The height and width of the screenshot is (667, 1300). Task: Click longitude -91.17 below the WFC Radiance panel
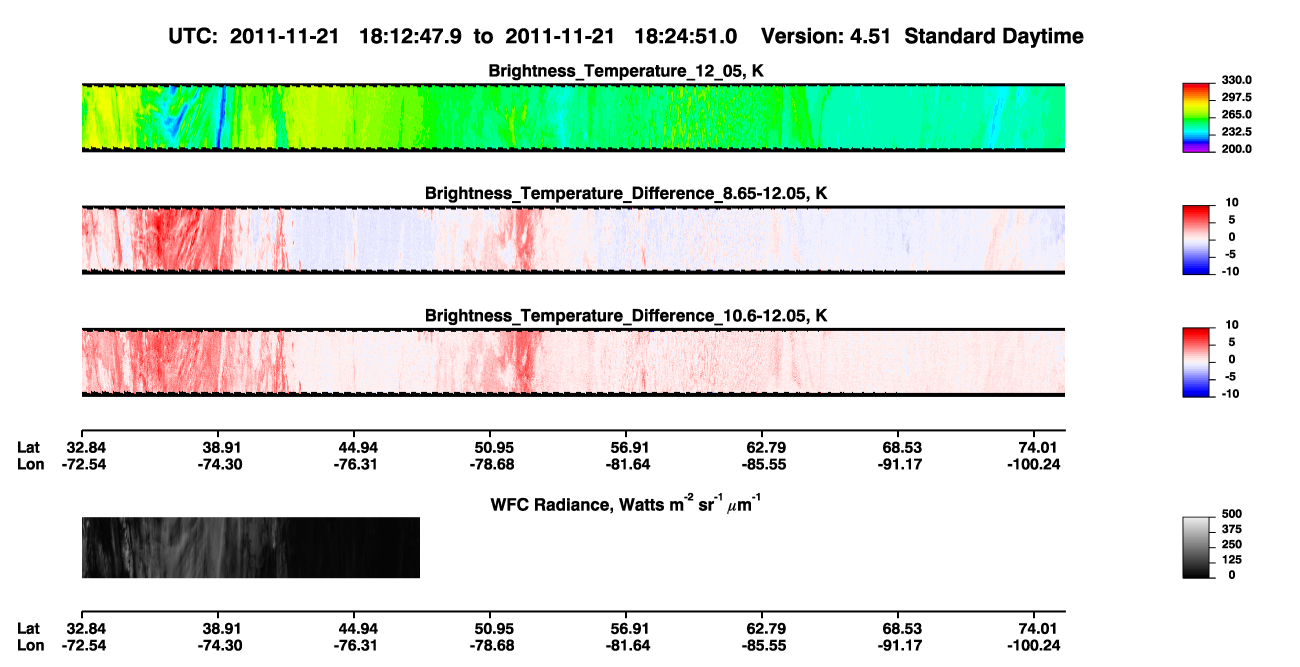[898, 645]
